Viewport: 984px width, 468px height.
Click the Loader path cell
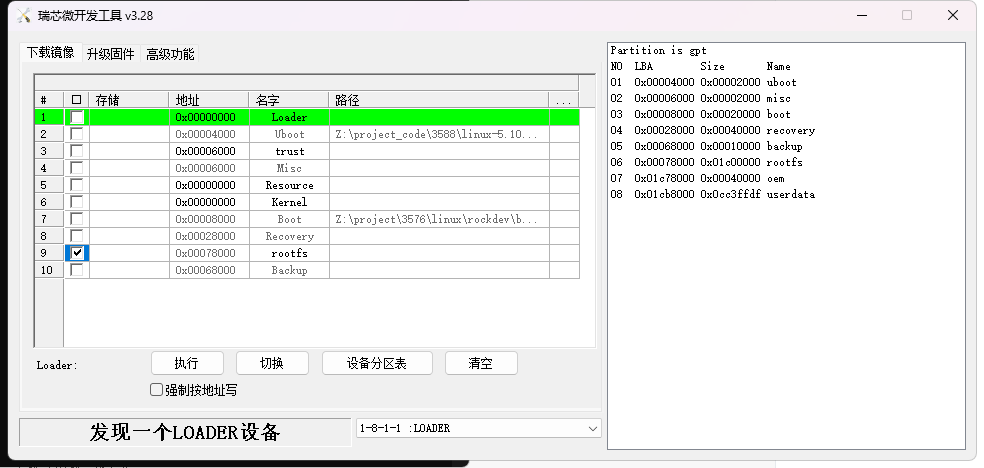pos(439,117)
